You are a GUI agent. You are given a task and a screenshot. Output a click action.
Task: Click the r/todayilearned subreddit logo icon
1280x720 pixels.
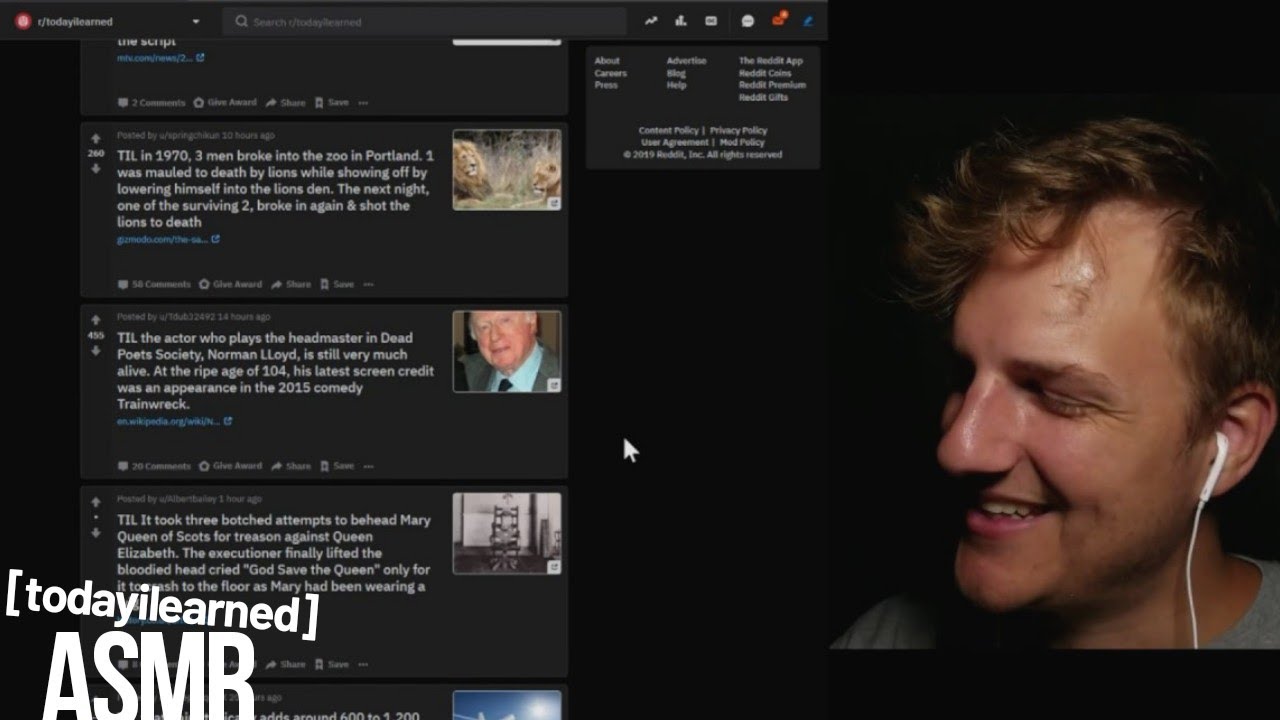pyautogui.click(x=23, y=21)
